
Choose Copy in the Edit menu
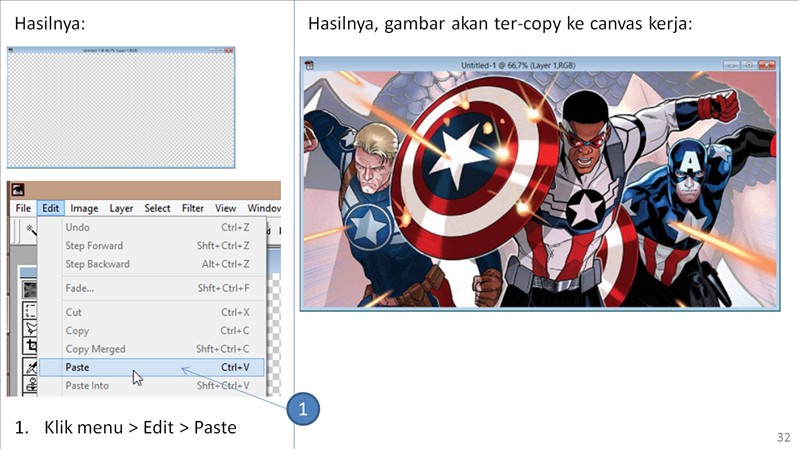pyautogui.click(x=152, y=330)
